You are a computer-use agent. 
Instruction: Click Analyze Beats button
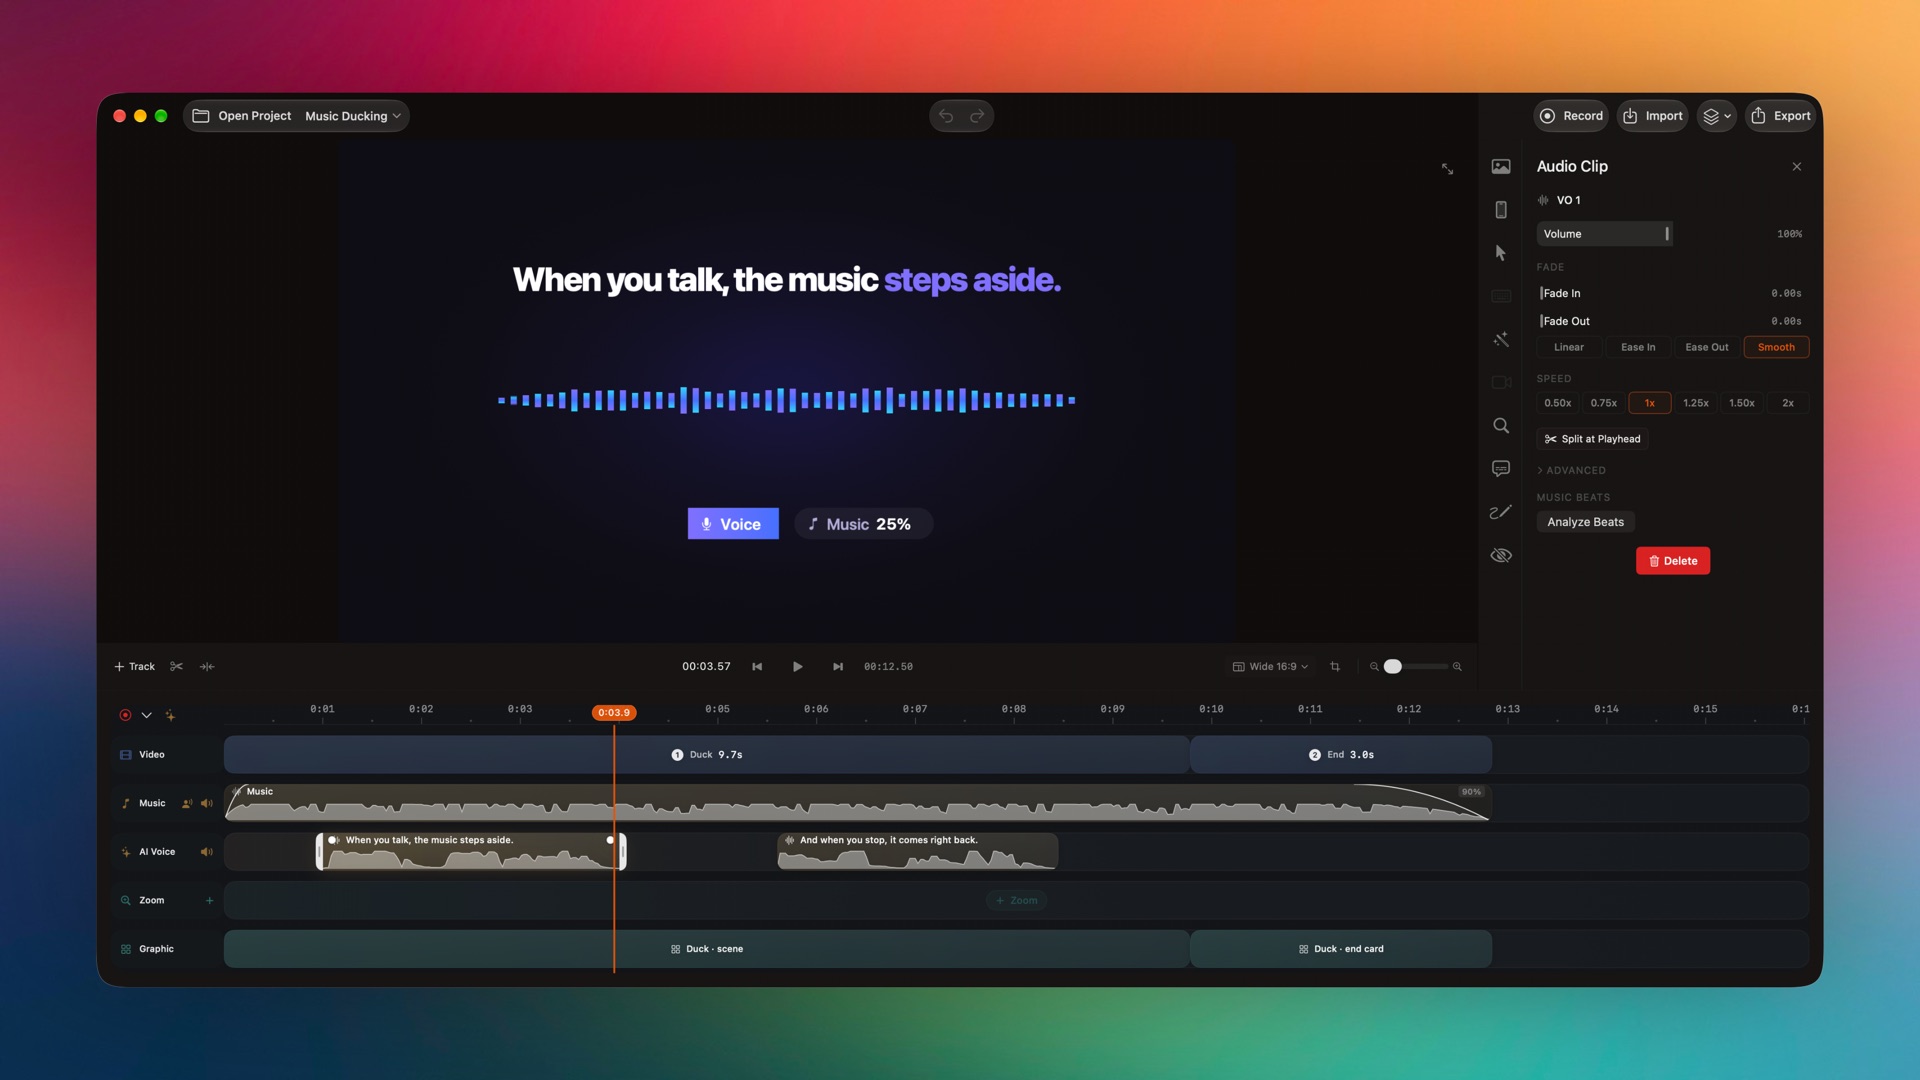pos(1585,522)
